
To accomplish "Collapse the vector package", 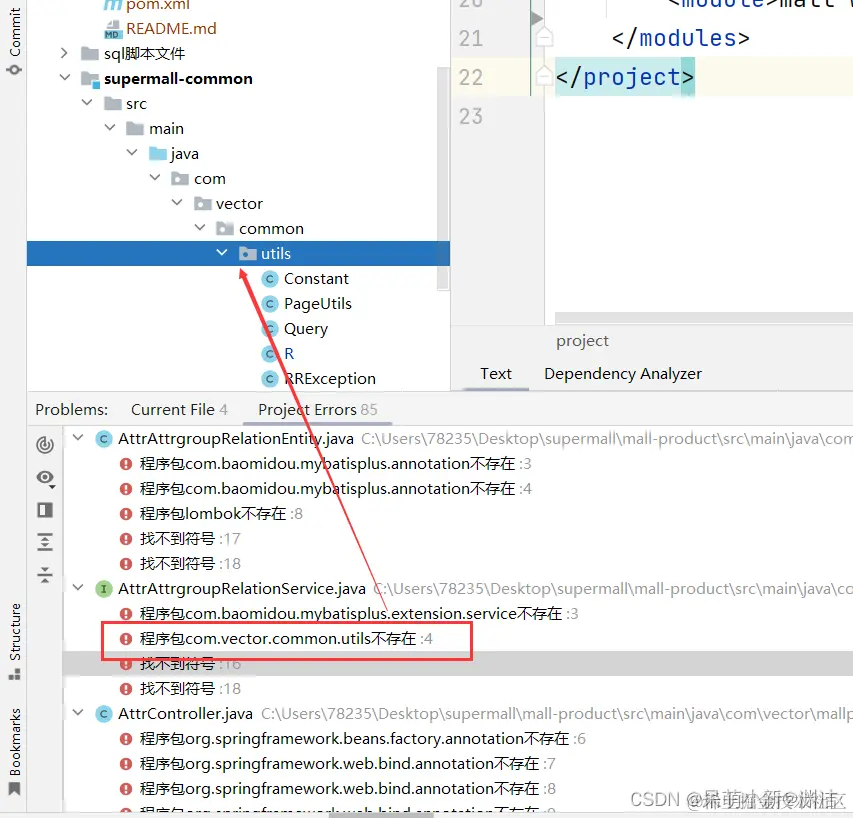I will [x=177, y=203].
